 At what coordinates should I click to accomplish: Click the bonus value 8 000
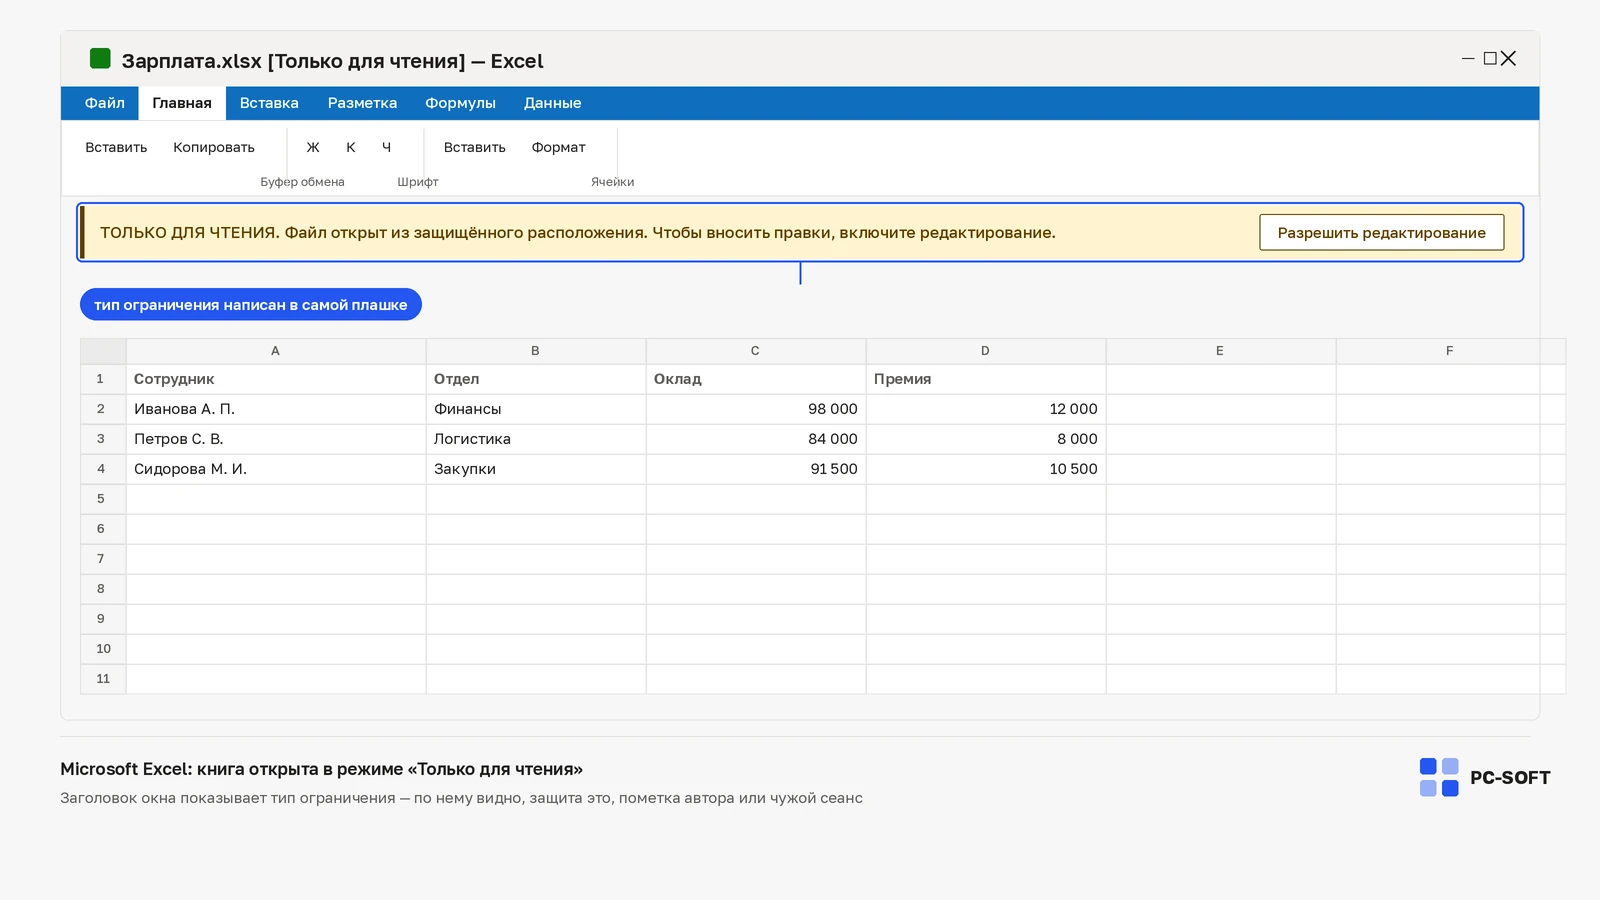986,439
